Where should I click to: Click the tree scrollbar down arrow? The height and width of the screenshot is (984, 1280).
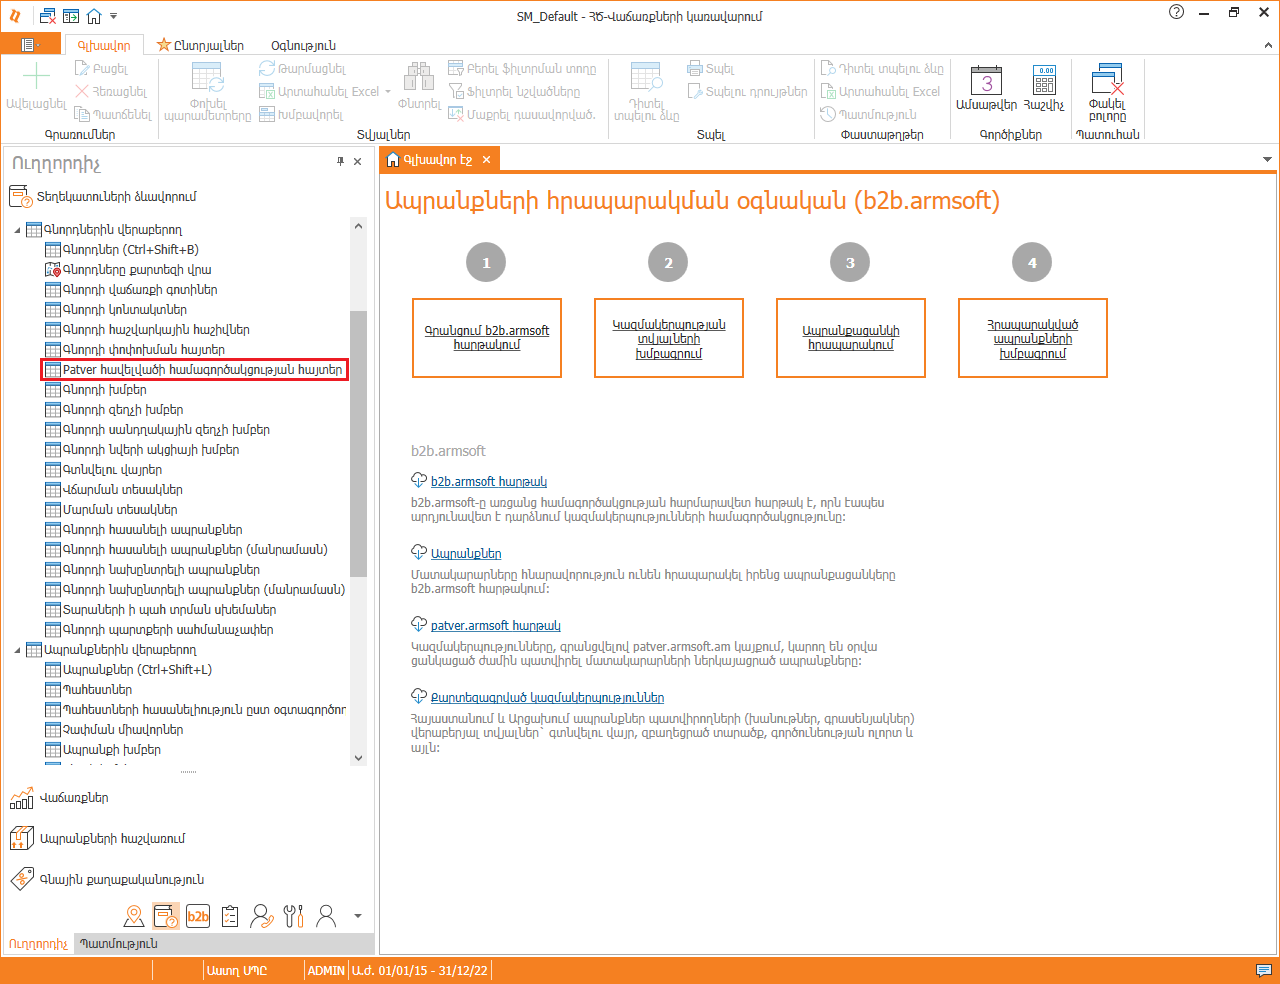pos(359,758)
